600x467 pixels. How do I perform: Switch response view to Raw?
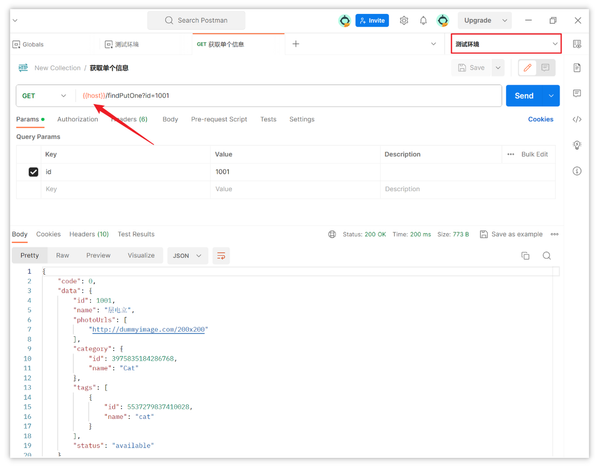click(x=62, y=256)
